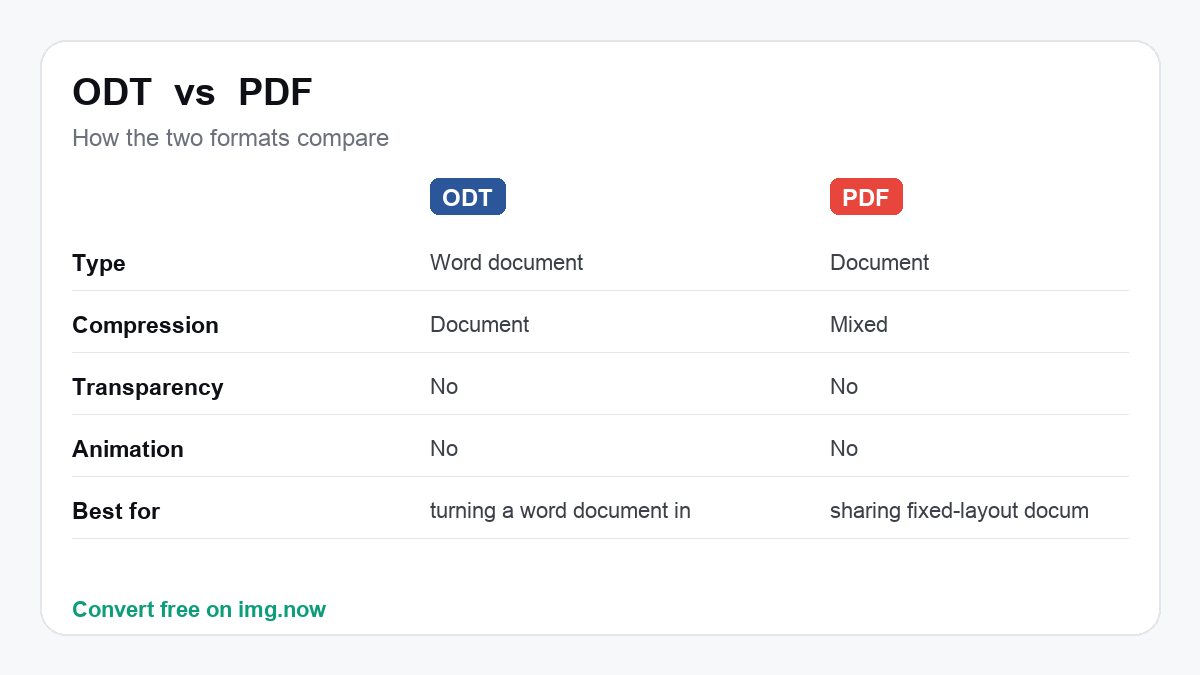
Task: Click the 'Best for' row label
Action: (116, 511)
